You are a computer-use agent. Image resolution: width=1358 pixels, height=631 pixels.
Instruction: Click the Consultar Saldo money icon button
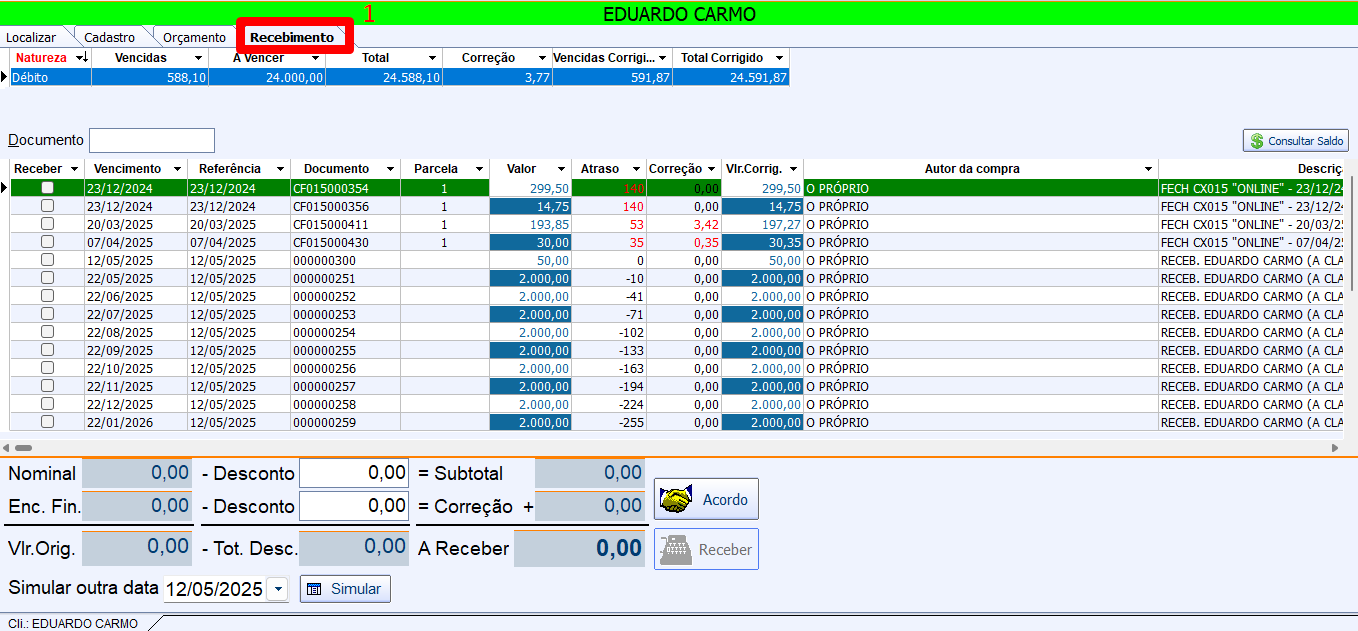pyautogui.click(x=1295, y=141)
